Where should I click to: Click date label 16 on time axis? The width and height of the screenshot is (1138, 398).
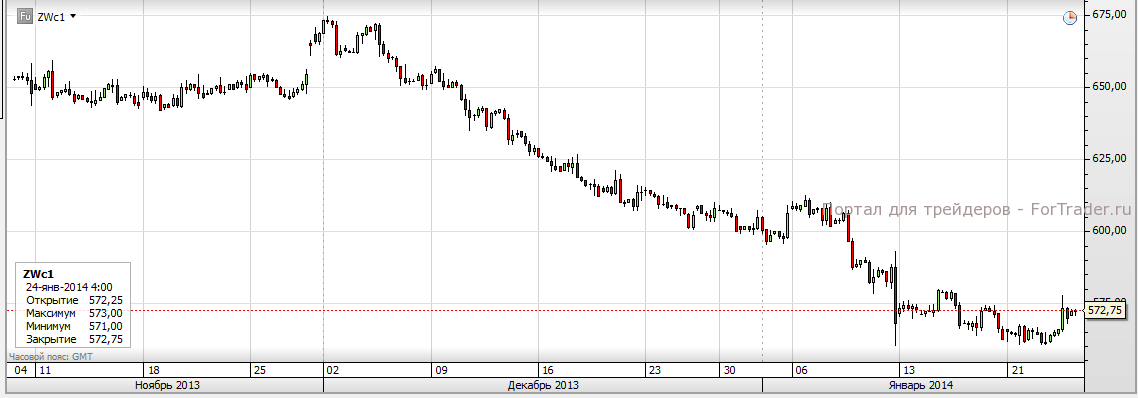[x=547, y=370]
